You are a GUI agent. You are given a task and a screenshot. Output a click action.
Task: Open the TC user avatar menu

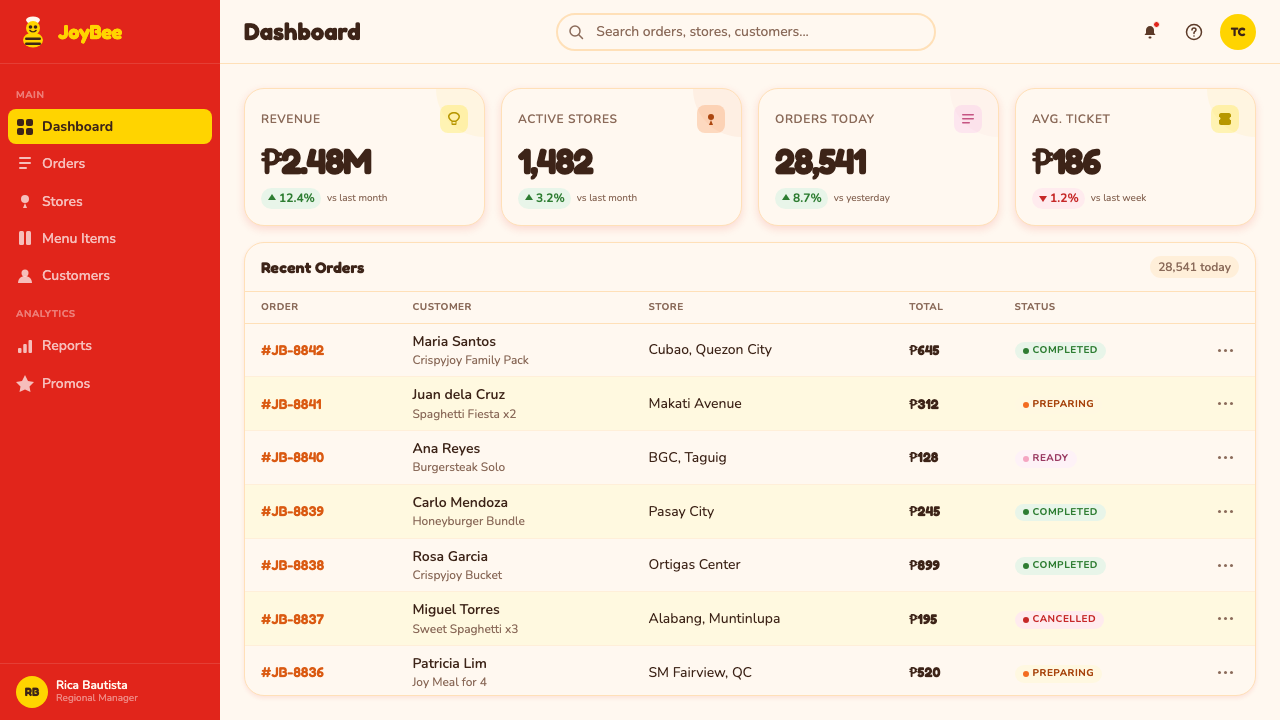click(1238, 32)
